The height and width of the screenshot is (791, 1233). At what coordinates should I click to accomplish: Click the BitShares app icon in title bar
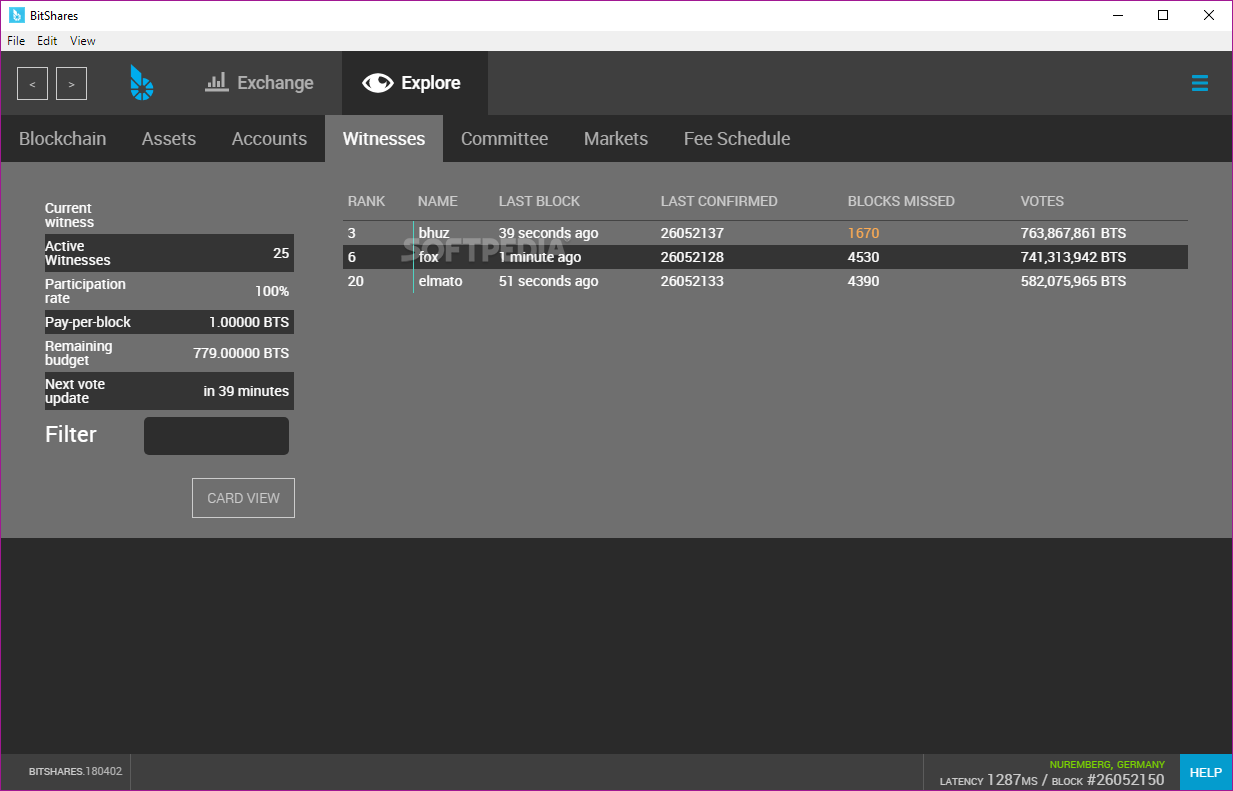point(17,15)
